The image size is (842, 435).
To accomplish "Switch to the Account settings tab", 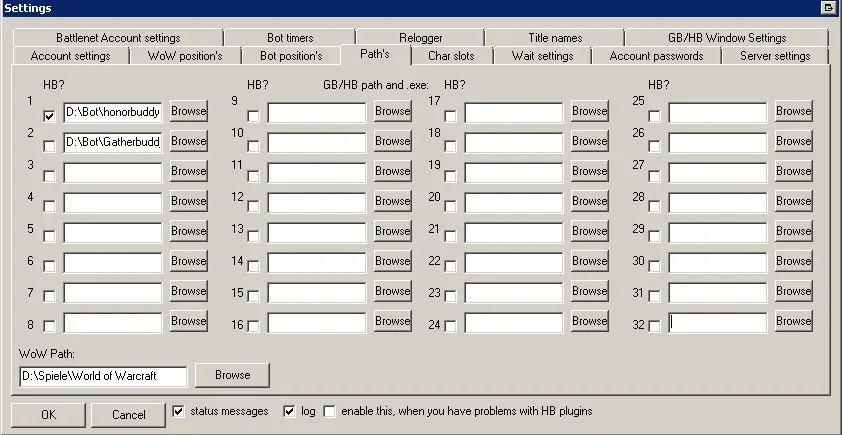I will click(70, 56).
